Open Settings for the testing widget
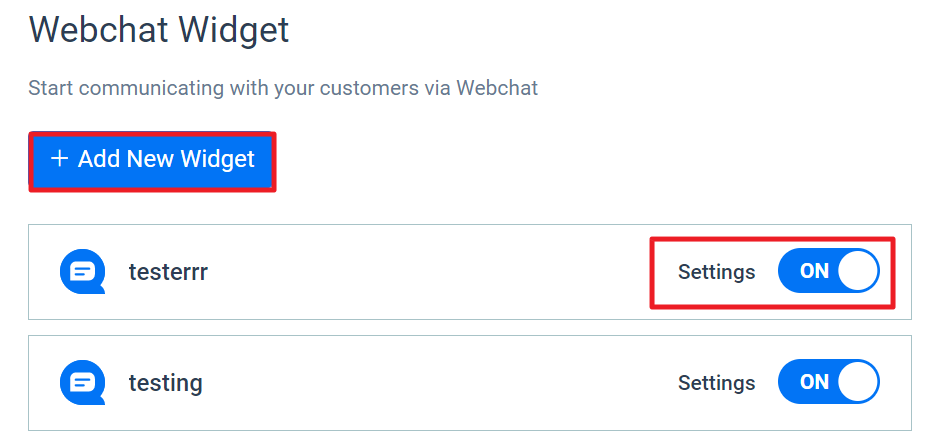 [716, 383]
